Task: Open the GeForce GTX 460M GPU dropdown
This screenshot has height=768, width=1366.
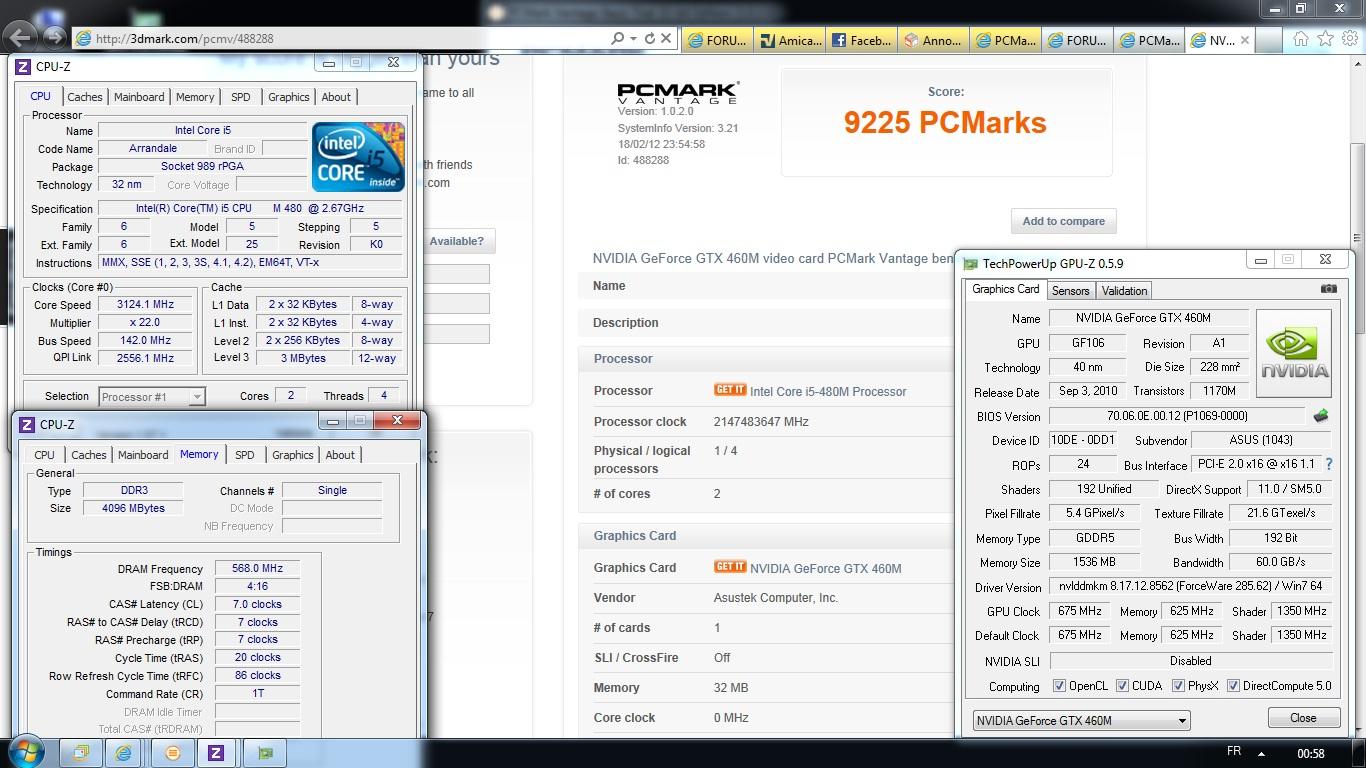Action: click(1081, 720)
